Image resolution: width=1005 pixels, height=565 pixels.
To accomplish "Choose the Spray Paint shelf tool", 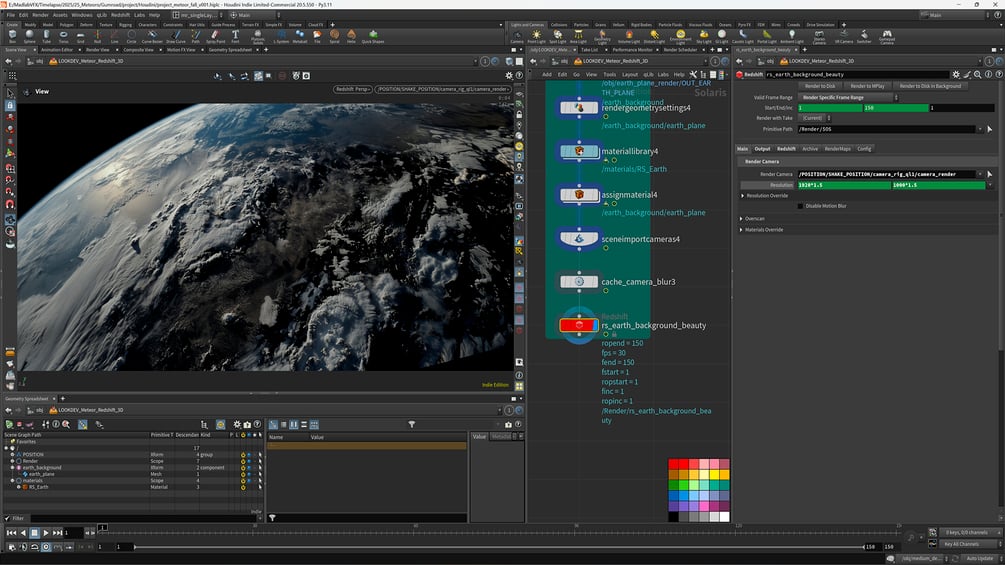I will pos(217,36).
